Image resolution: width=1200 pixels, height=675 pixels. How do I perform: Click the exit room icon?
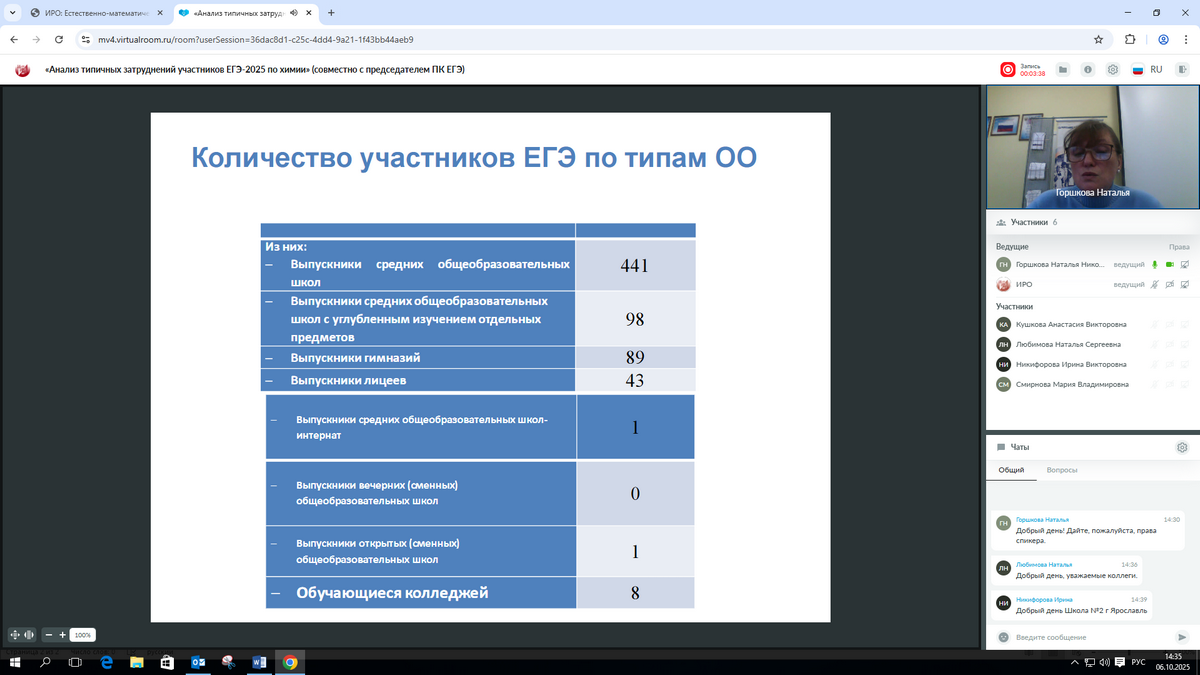coord(1183,70)
